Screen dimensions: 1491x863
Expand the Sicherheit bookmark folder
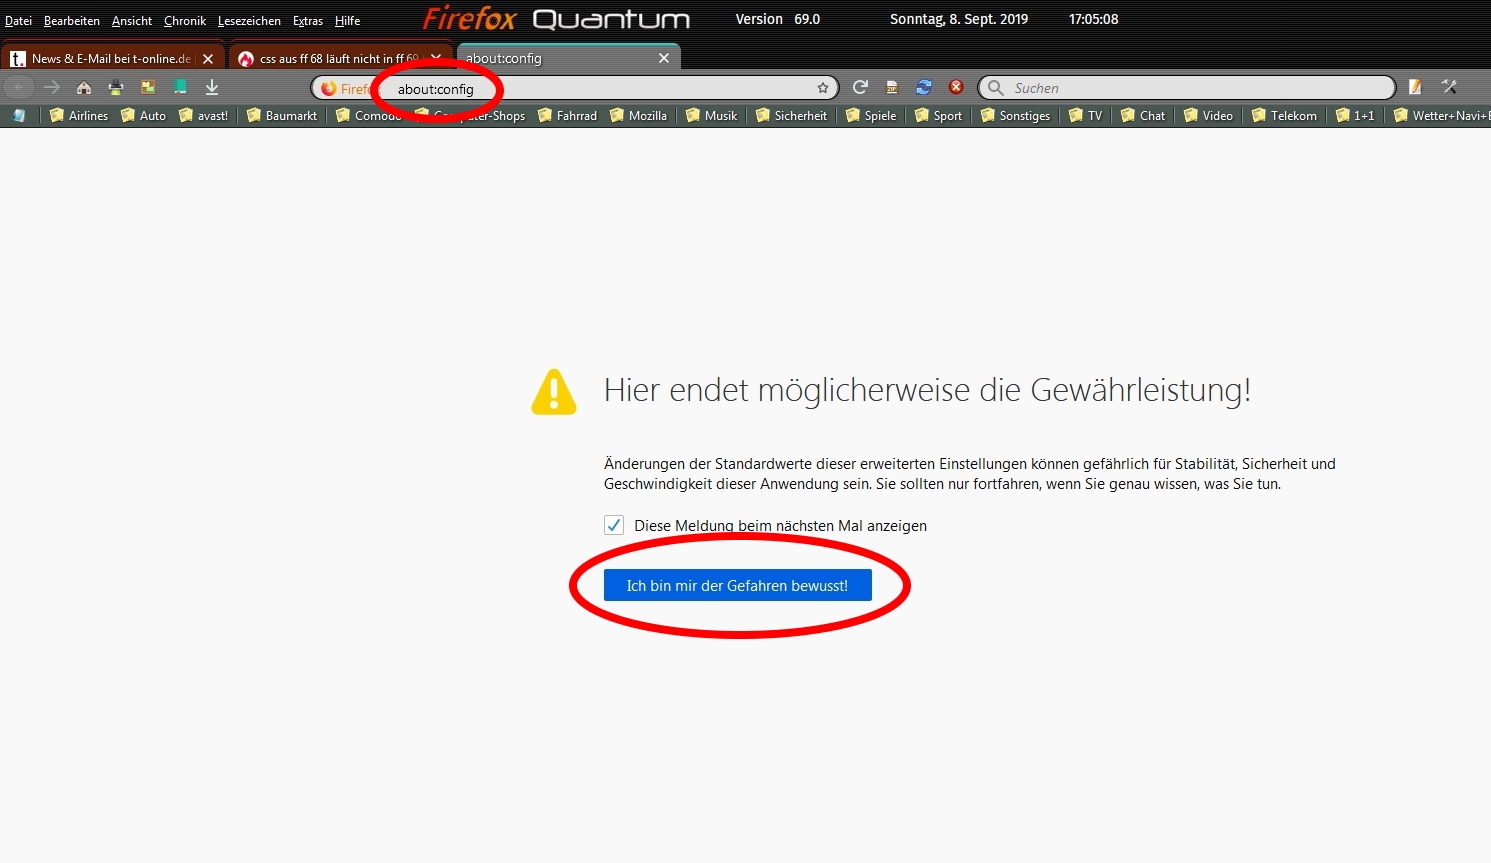tap(791, 116)
